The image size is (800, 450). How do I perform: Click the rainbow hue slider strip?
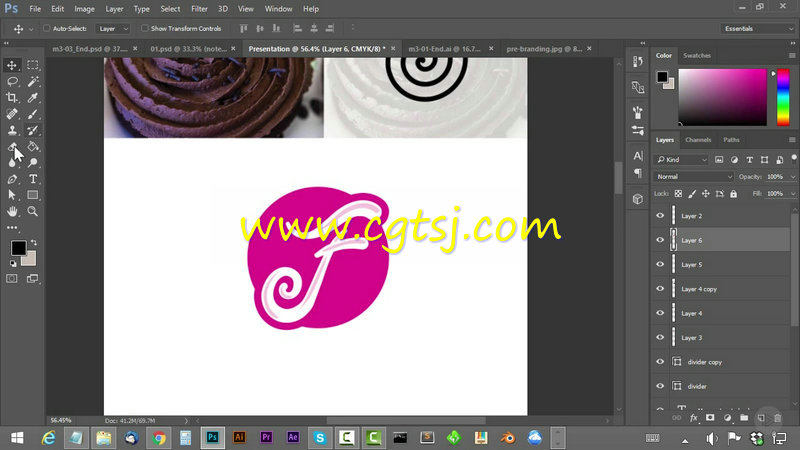coord(783,97)
